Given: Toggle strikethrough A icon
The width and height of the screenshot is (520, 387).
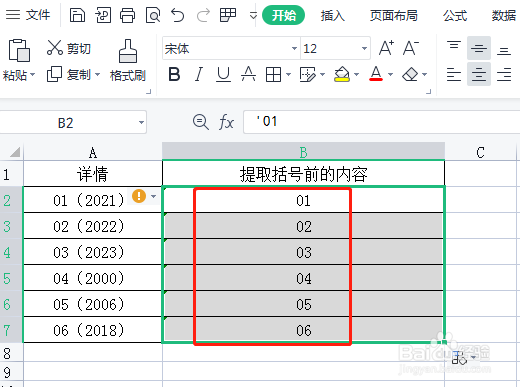Looking at the screenshot, I should pos(248,74).
